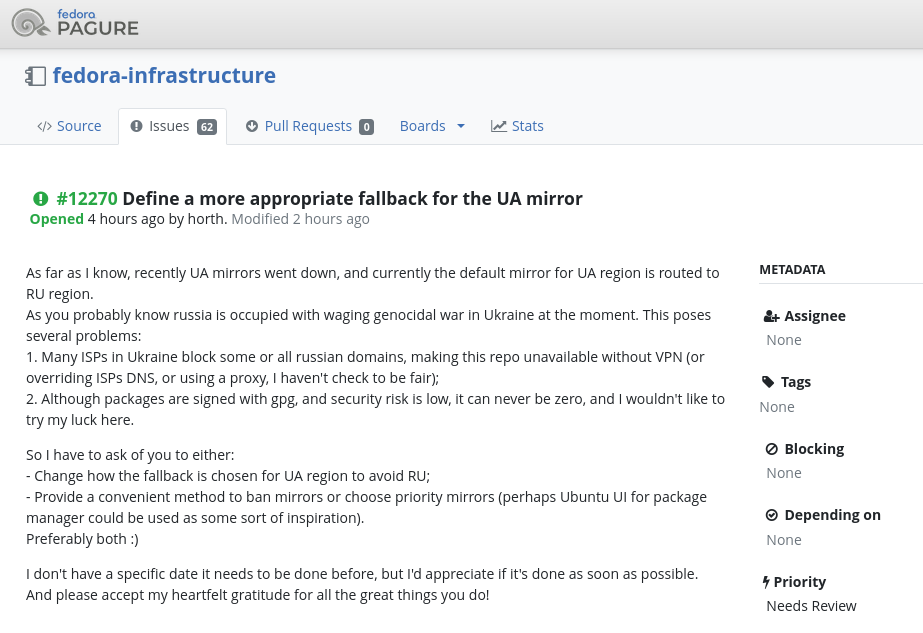Image resolution: width=923 pixels, height=633 pixels.
Task: Click the Depending on check icon
Action: [x=772, y=515]
